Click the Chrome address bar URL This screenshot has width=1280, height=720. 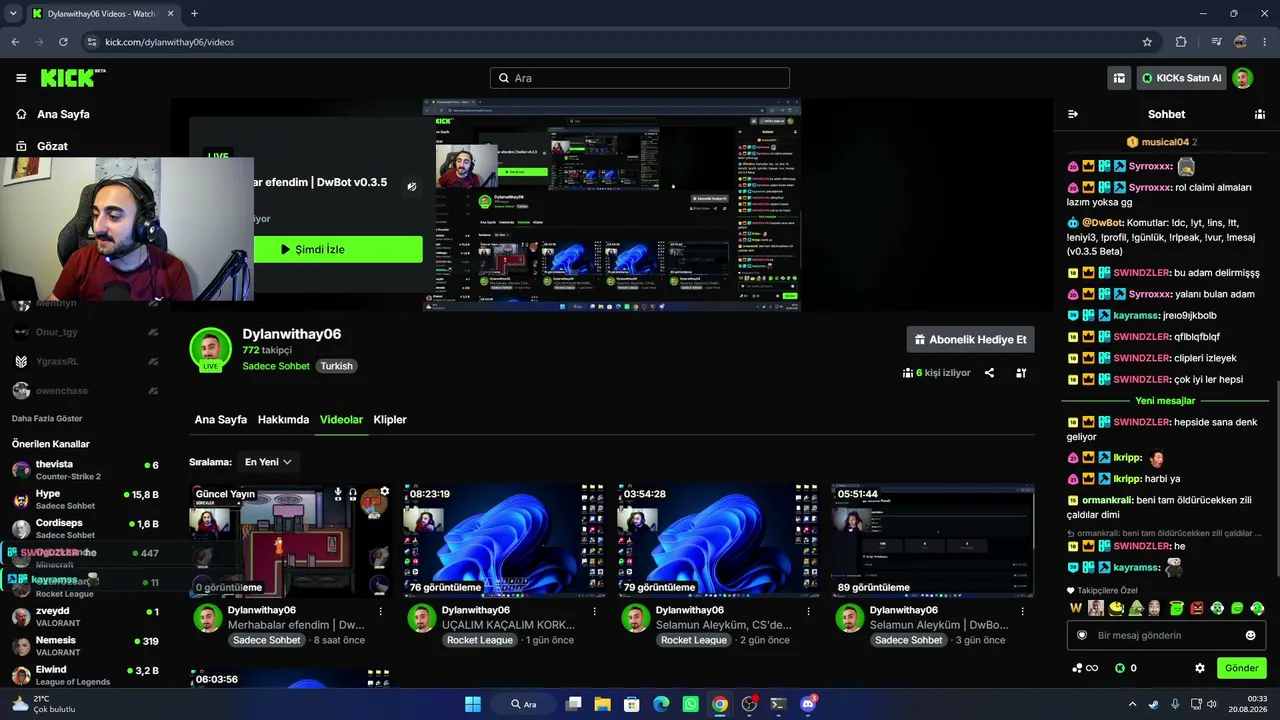(x=170, y=42)
